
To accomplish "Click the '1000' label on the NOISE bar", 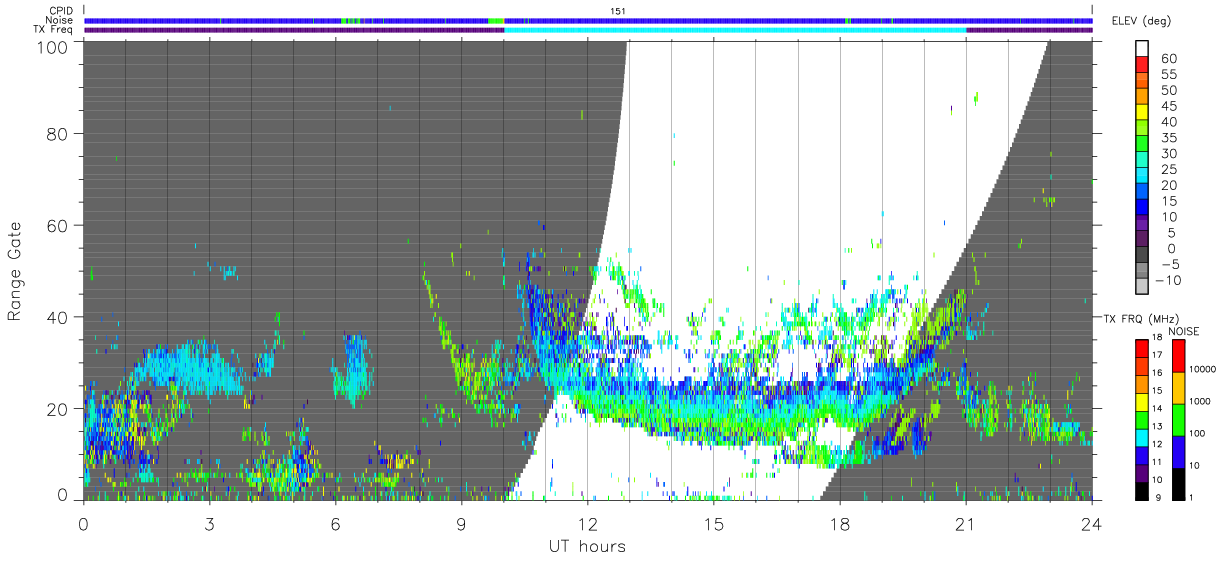I will (1200, 401).
